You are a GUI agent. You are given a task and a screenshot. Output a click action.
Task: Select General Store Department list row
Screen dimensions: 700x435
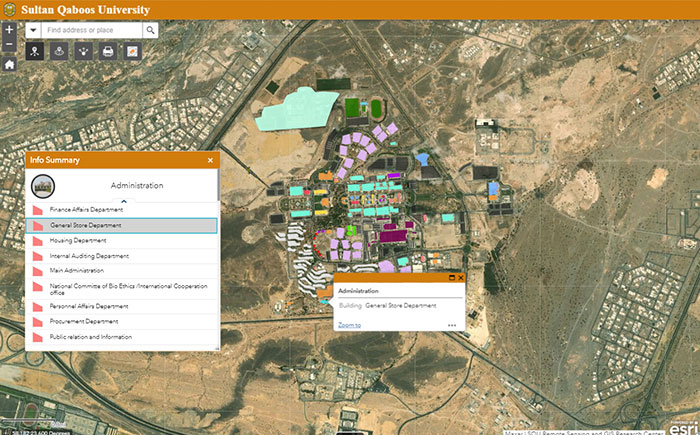click(x=121, y=226)
